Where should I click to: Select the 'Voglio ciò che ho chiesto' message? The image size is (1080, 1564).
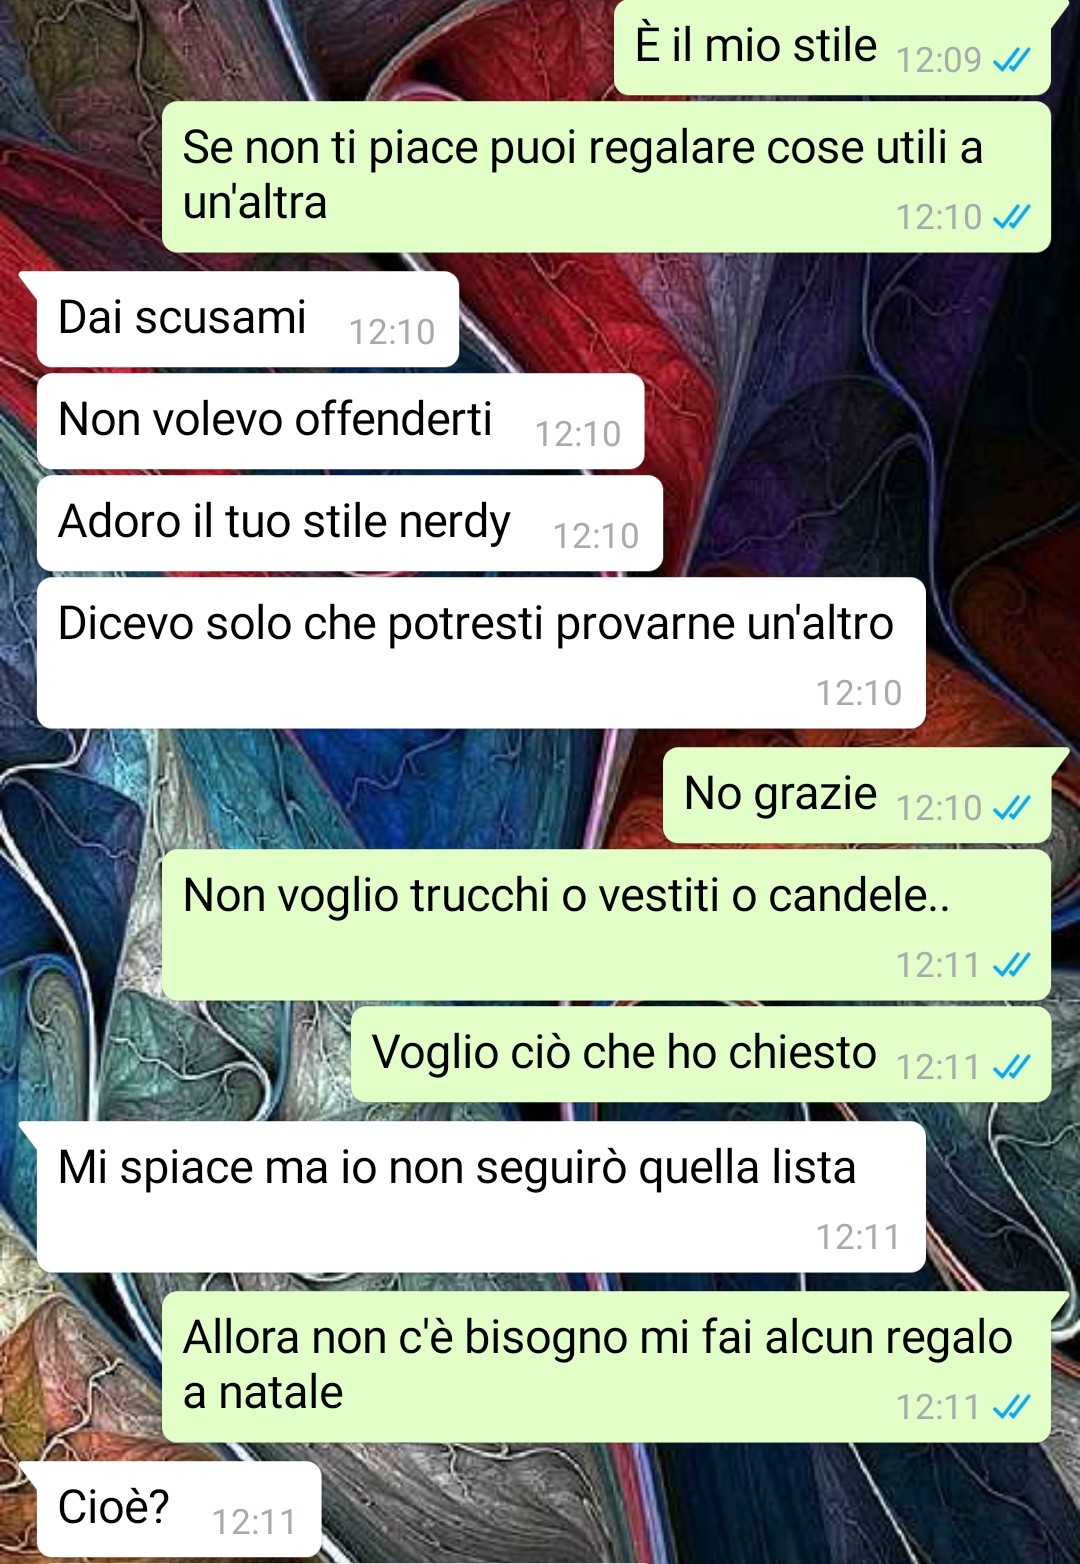701,1054
